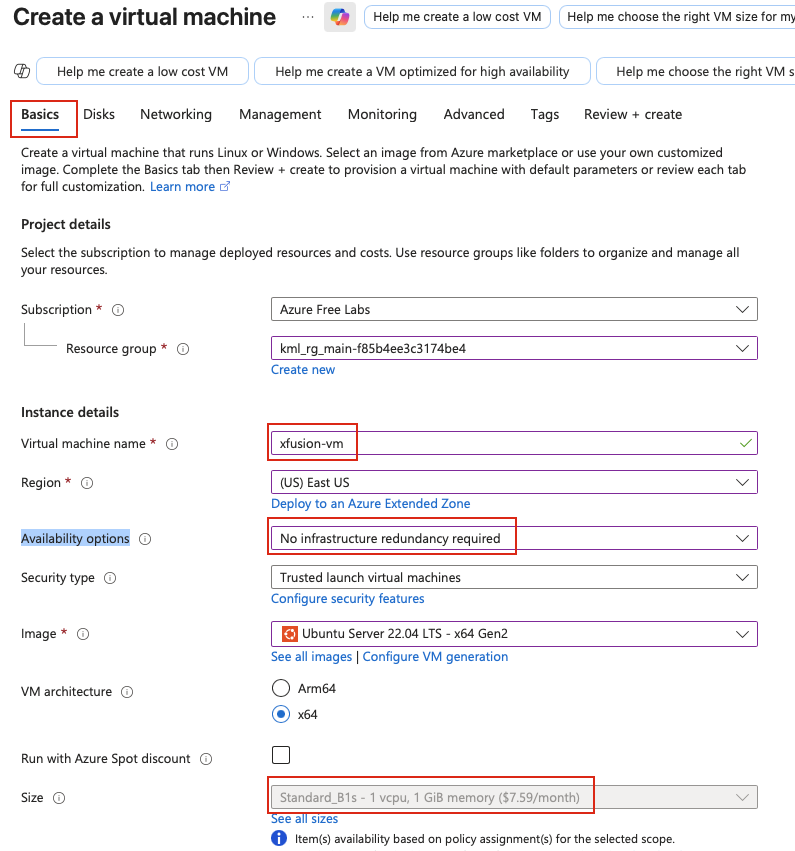Click the Copilot icon beside the title

340,17
